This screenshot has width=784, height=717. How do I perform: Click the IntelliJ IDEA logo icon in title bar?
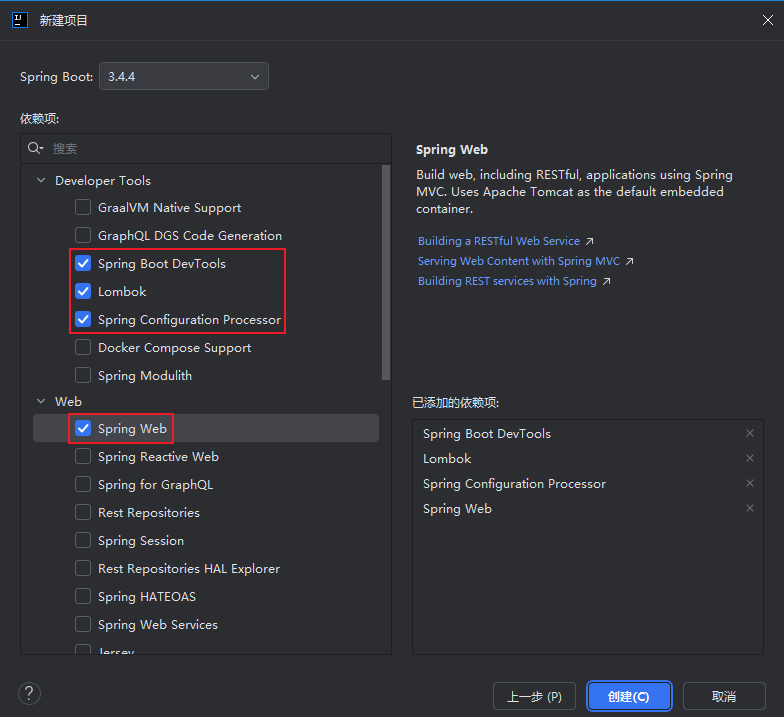click(x=20, y=20)
